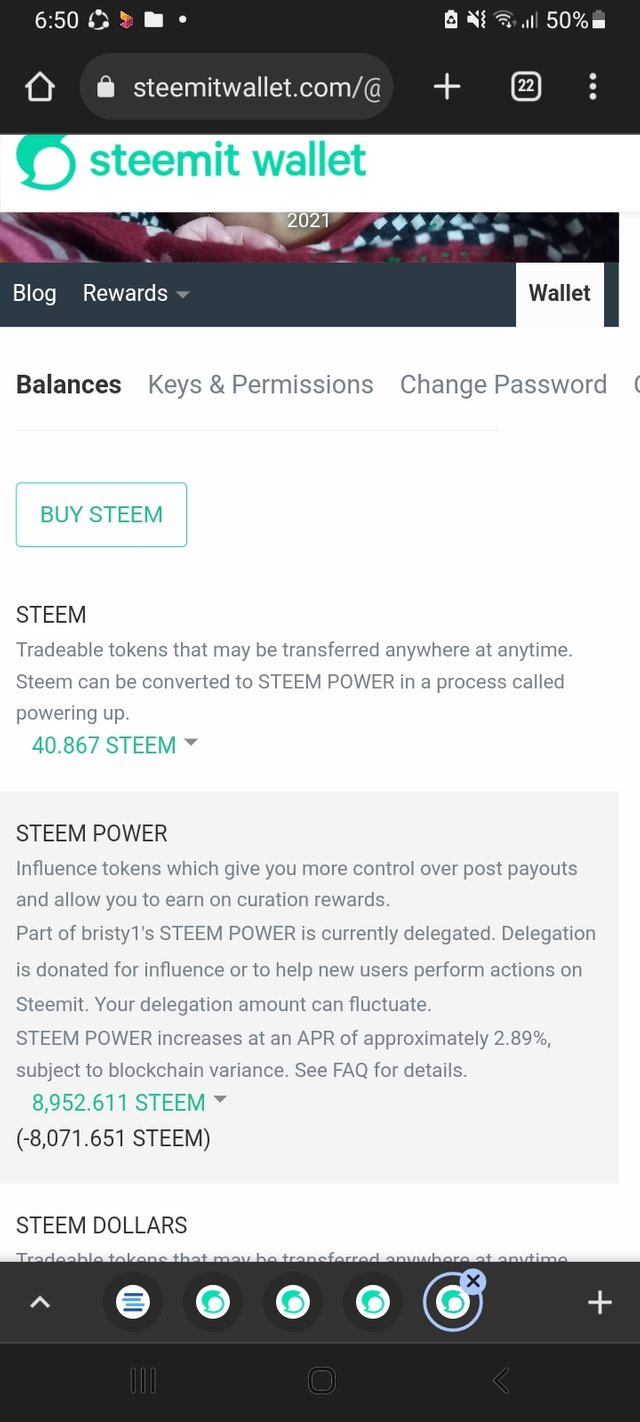The image size is (640, 1422).
Task: Add a new tab from bottom bar plus
Action: [x=599, y=1302]
